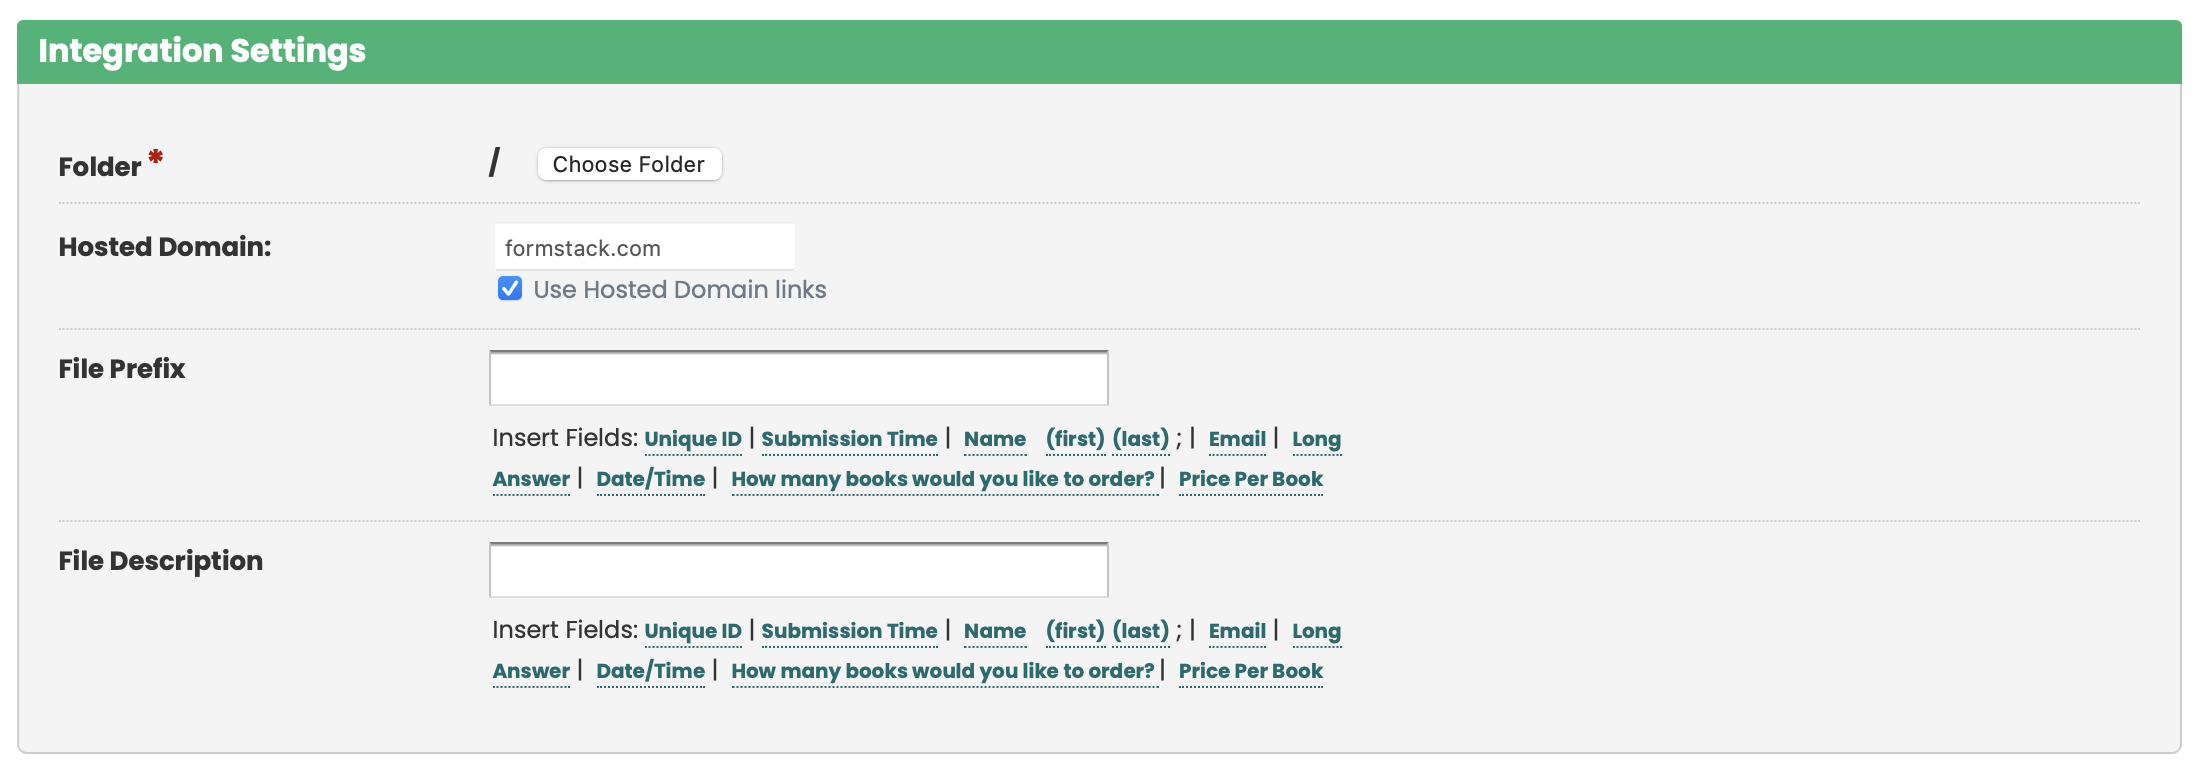This screenshot has width=2194, height=768.
Task: Insert Price Per Book into File Description
Action: click(1250, 671)
